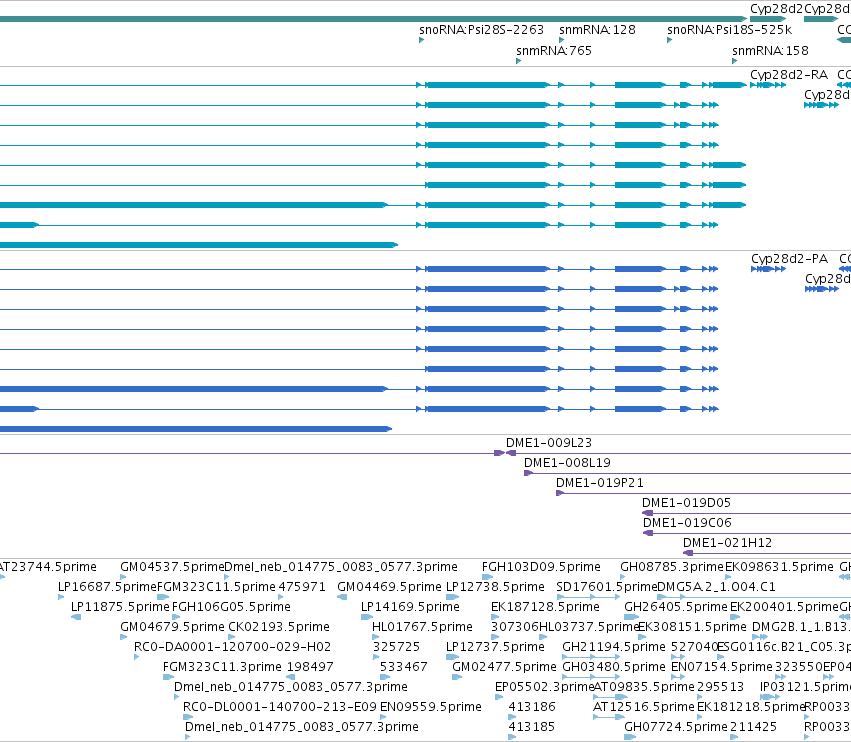Click the Cyp28d2-PA CDS label
Screen dimensions: 851x742
click(x=789, y=259)
